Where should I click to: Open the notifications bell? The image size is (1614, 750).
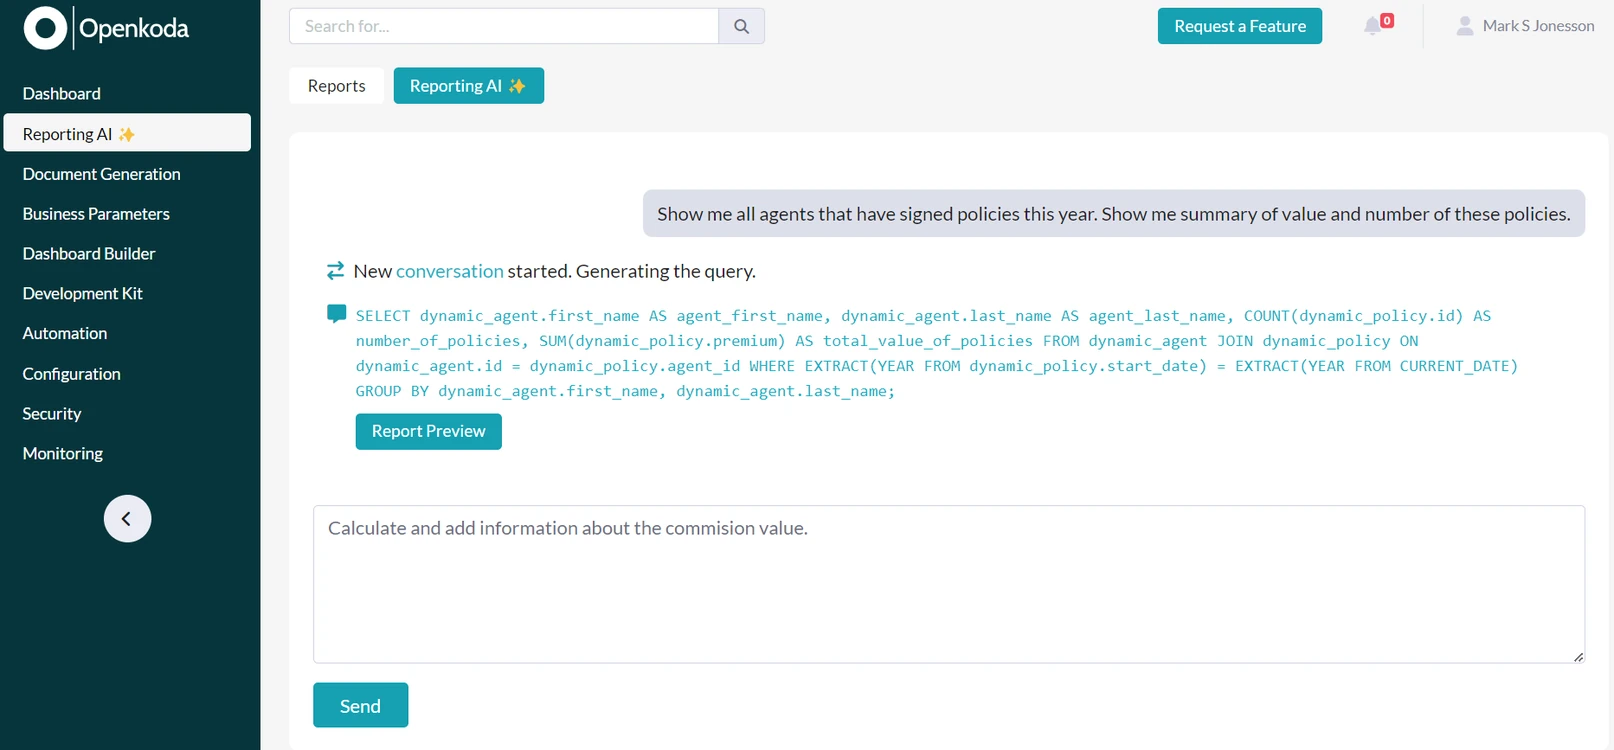pos(1373,26)
